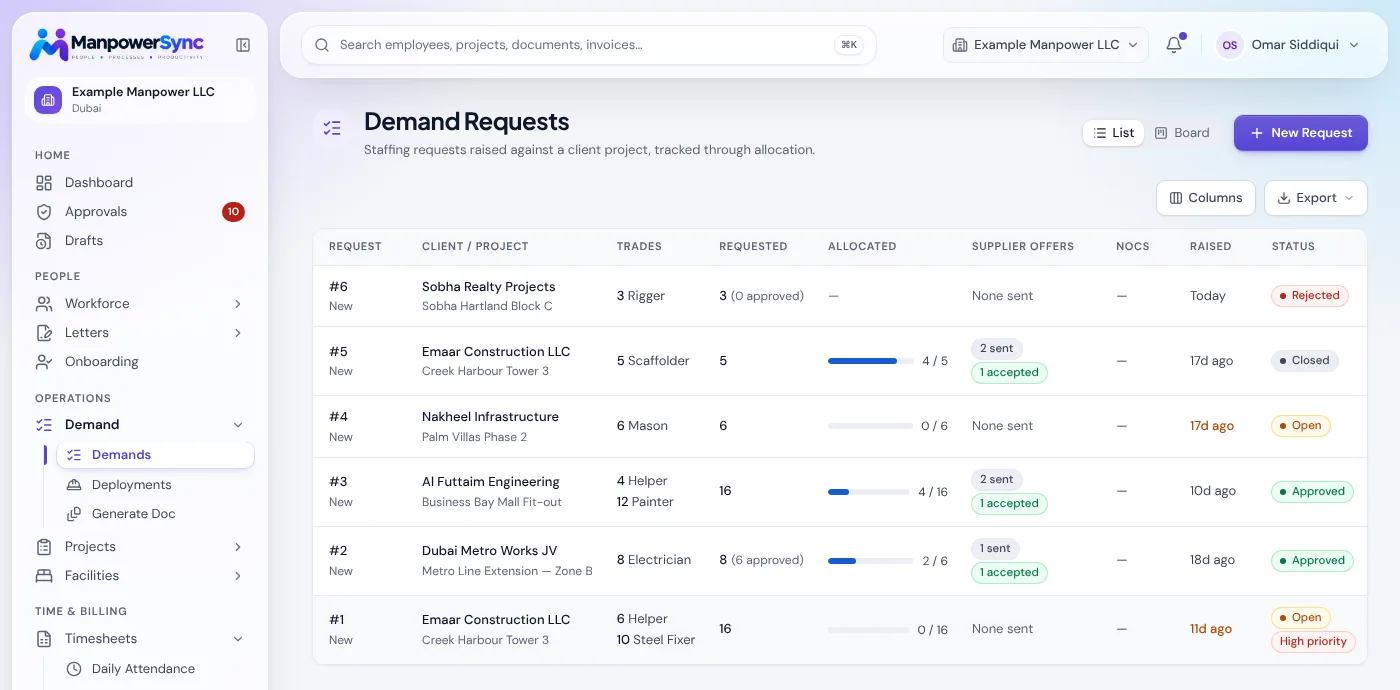Open the Export dropdown
The image size is (1400, 690).
[1316, 198]
